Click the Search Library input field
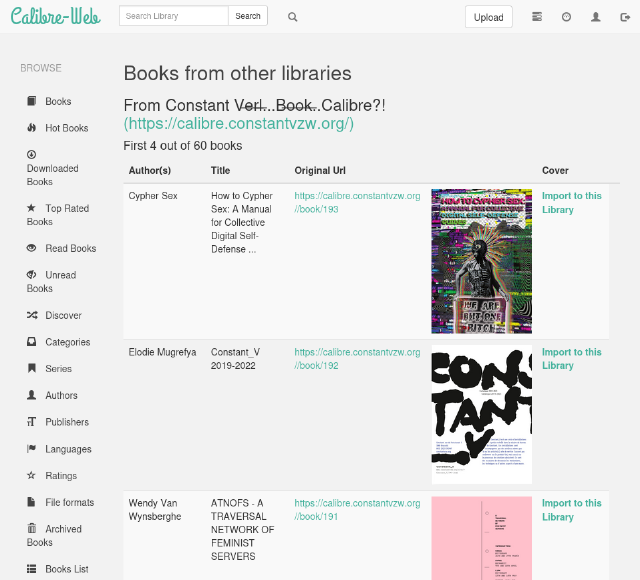Image resolution: width=640 pixels, height=580 pixels. point(174,16)
